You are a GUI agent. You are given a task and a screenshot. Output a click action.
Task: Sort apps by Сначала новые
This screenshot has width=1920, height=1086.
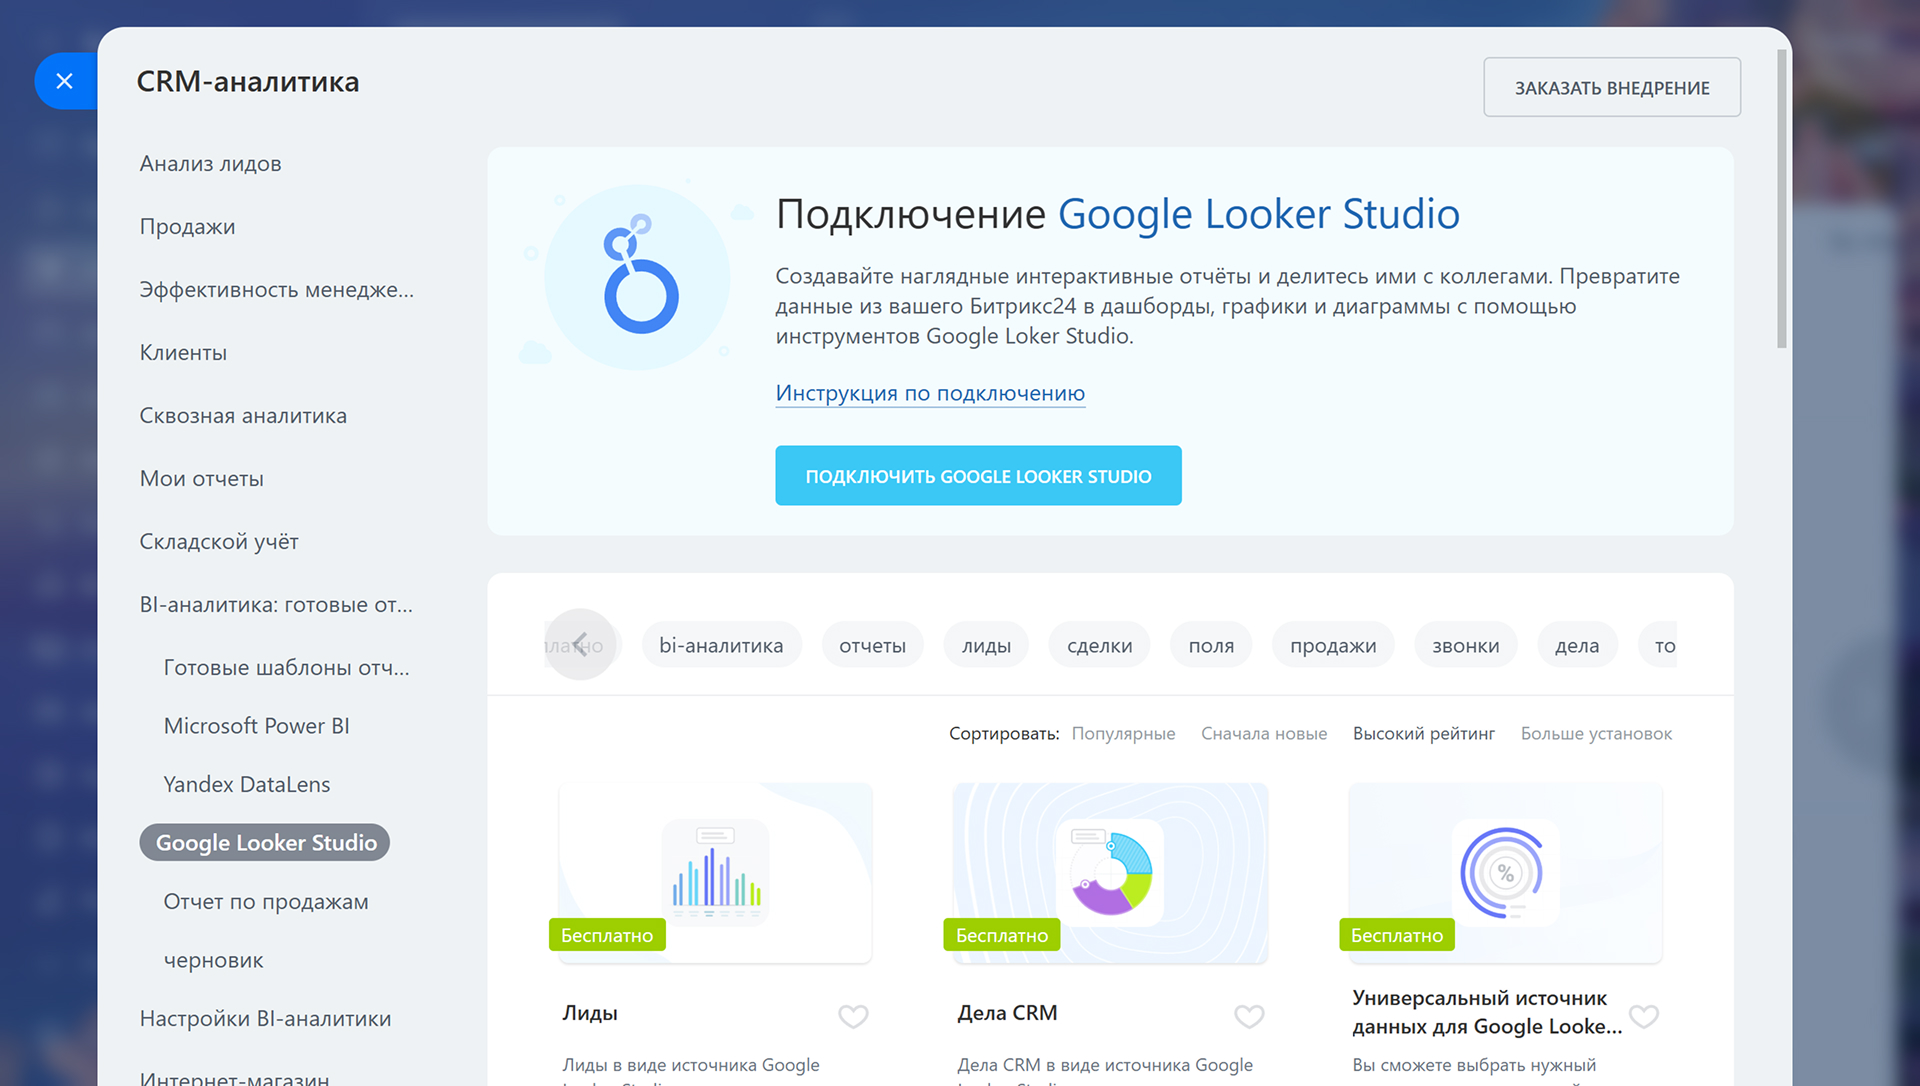tap(1264, 734)
